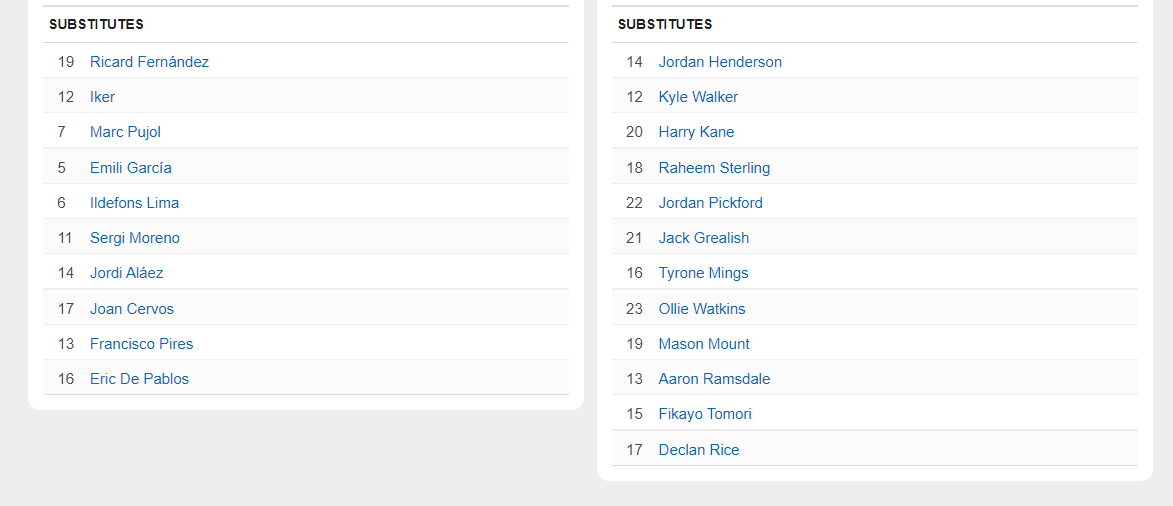
Task: Open Jordan Henderson player link
Action: point(720,62)
